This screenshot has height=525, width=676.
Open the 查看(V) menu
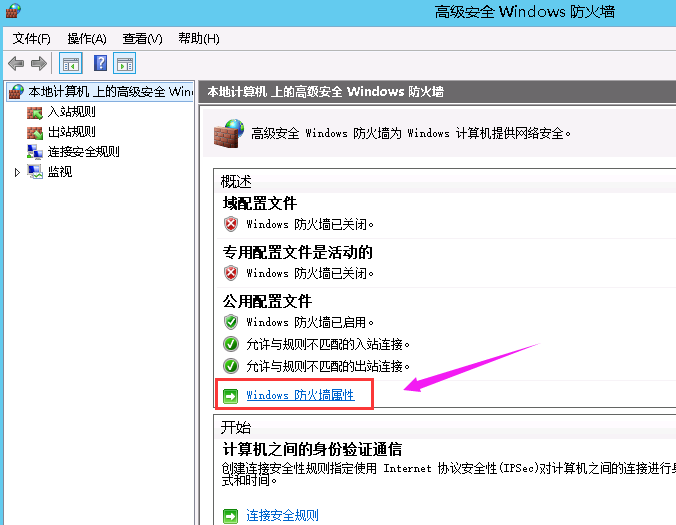(x=143, y=39)
